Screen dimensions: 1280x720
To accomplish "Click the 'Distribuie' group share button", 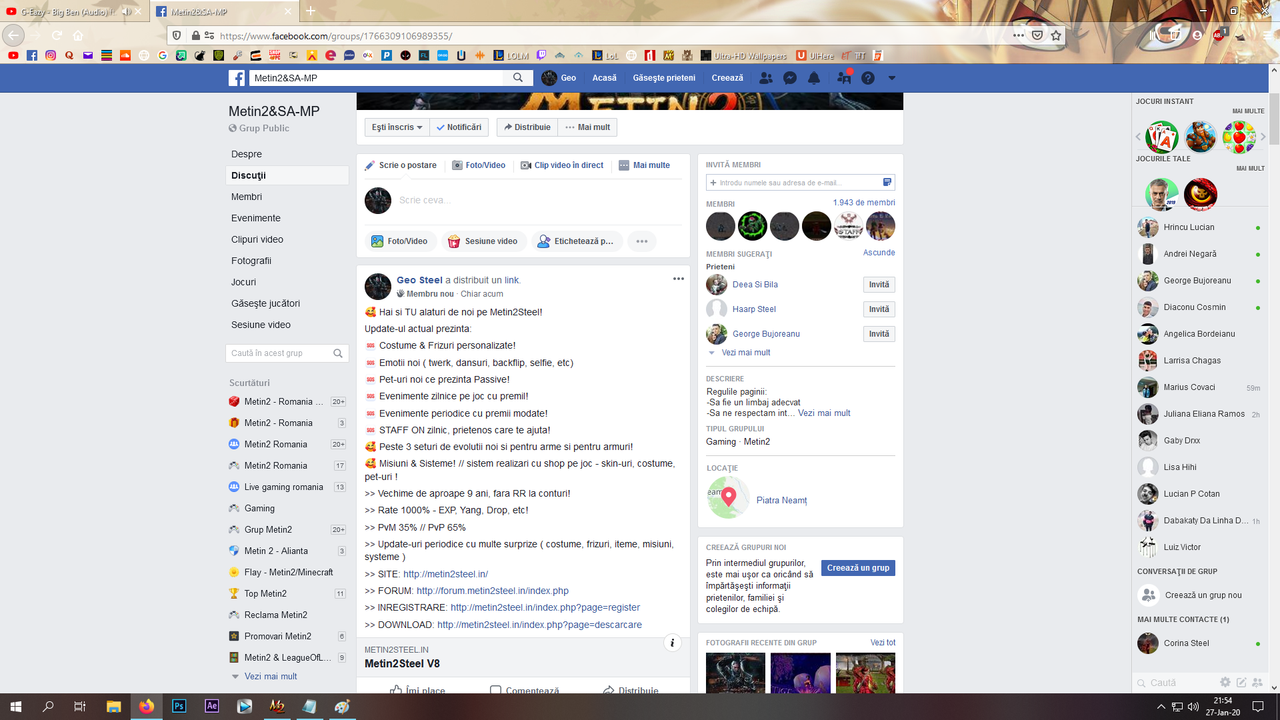I will [526, 127].
